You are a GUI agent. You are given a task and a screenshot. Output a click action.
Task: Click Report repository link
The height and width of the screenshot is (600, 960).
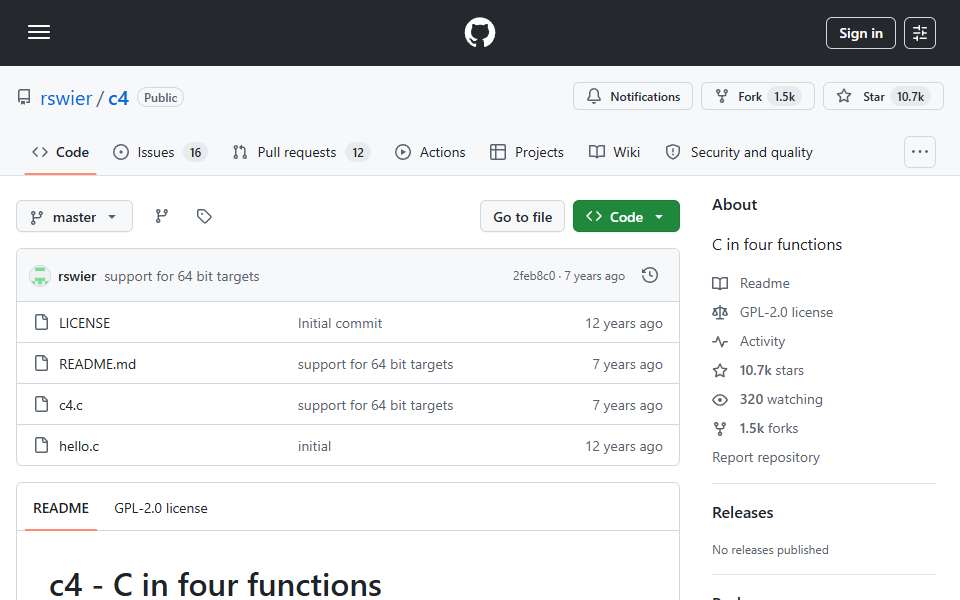765,457
